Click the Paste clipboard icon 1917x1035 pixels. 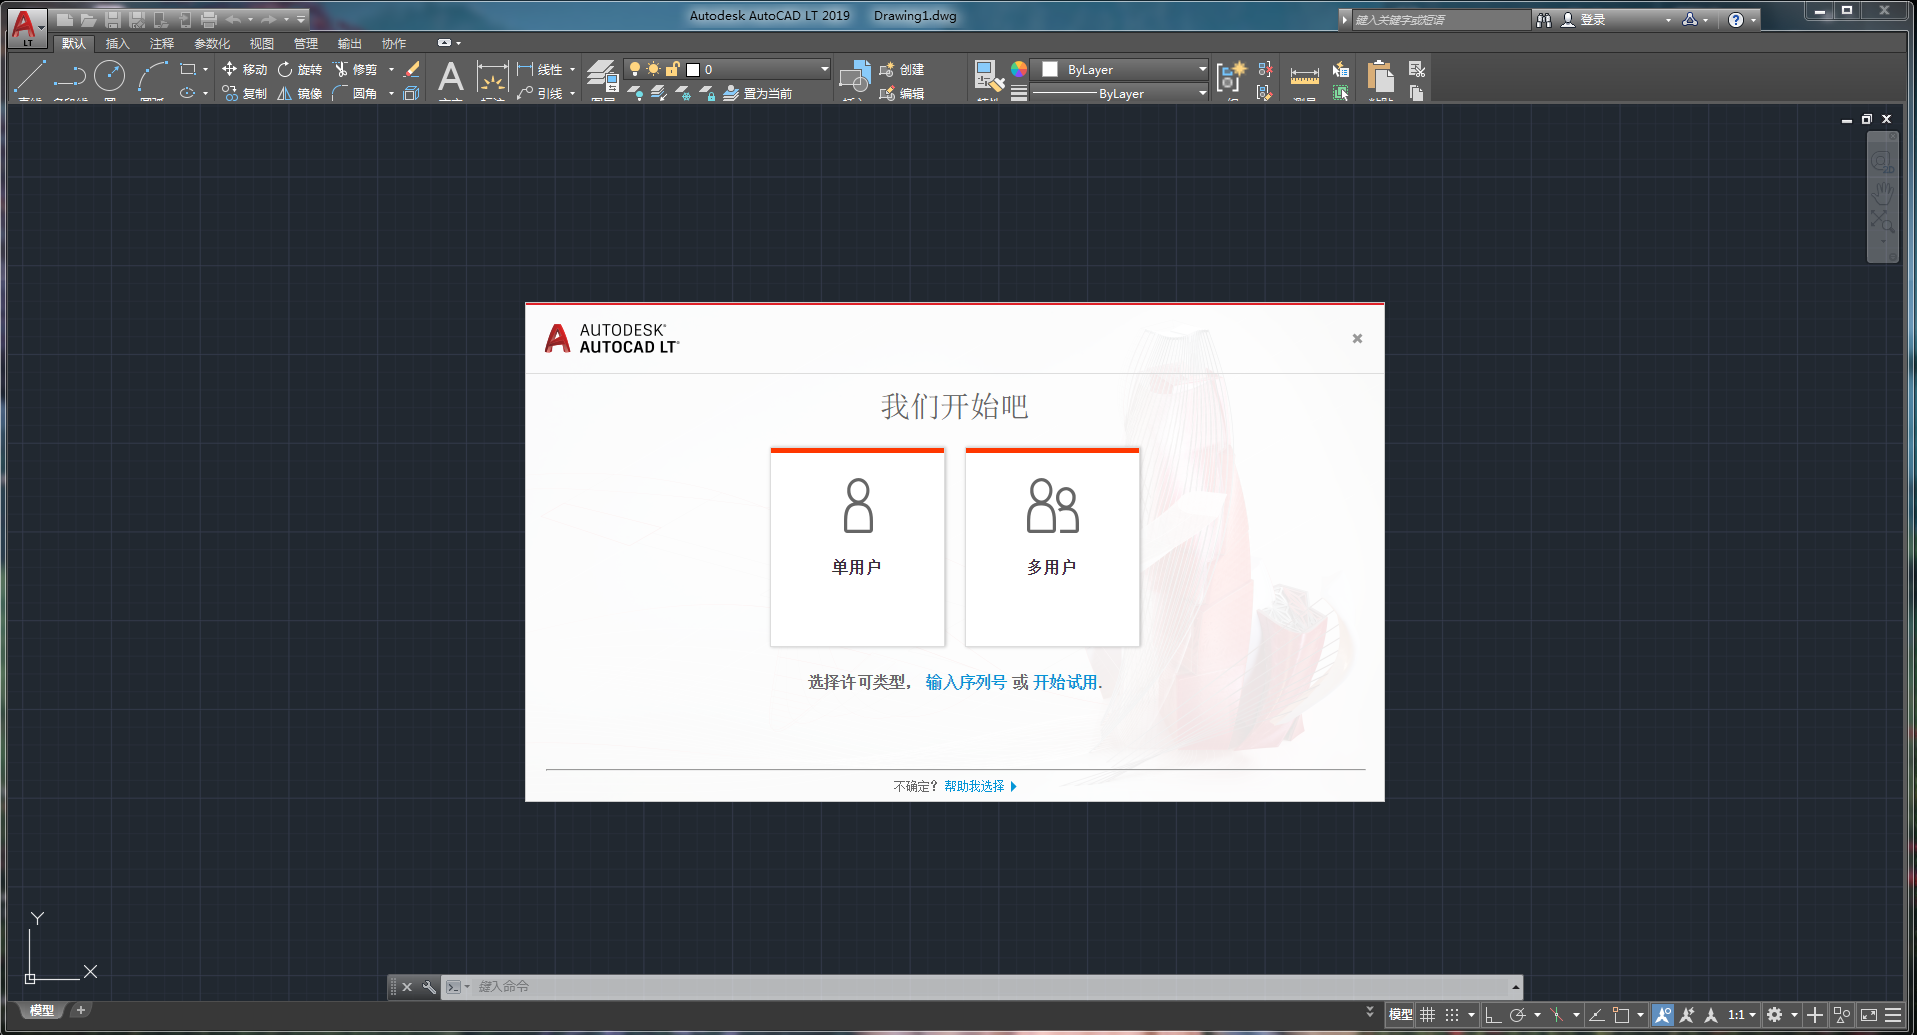click(x=1380, y=77)
